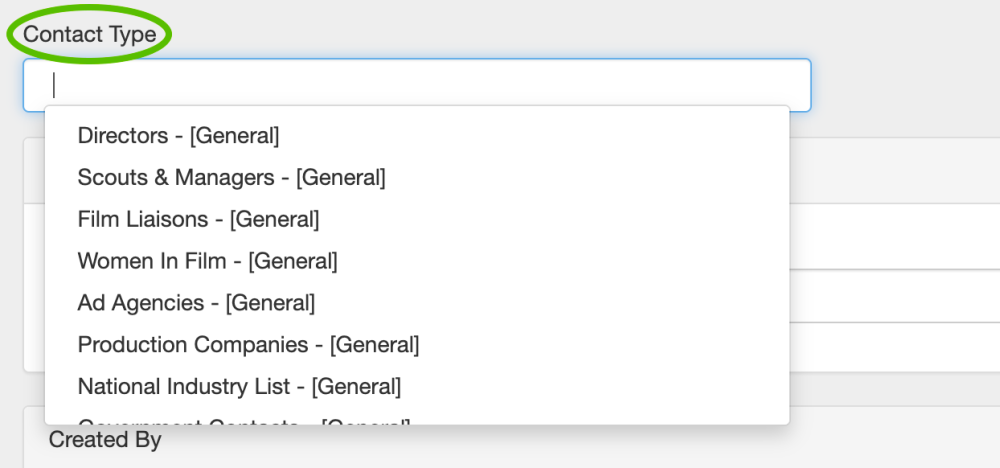1000x468 pixels.
Task: Pick "Production Companies - [General]" entry
Action: pos(248,344)
